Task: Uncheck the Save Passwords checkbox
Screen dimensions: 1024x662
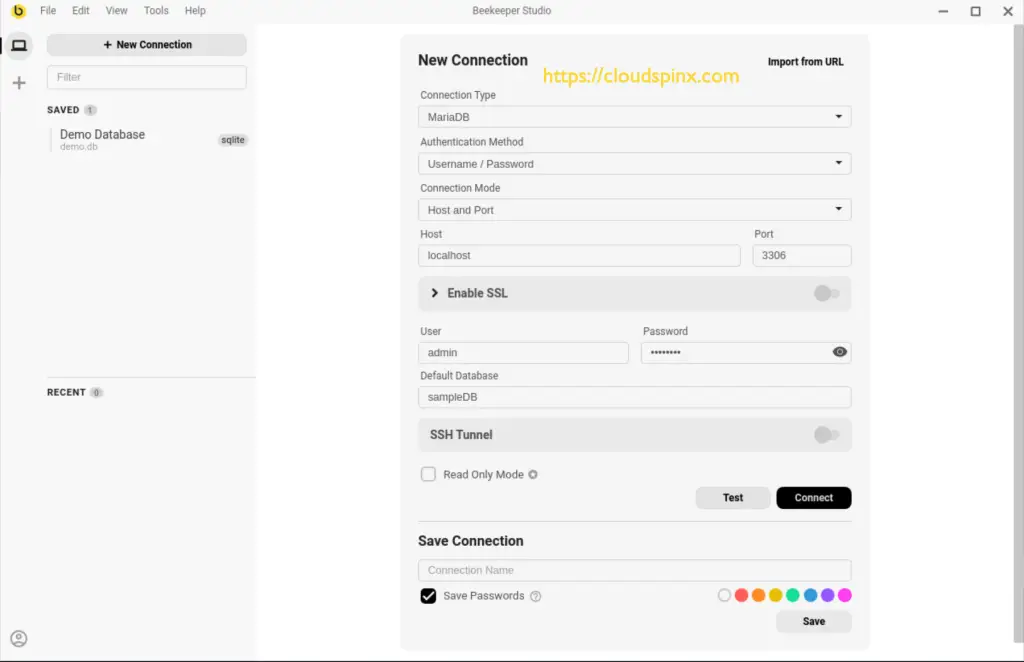Action: 428,596
